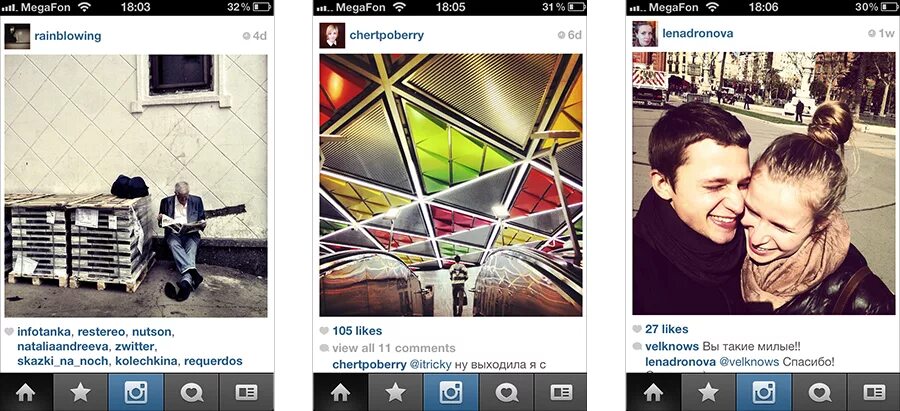Screen dimensions: 900x411
Task: Tap the rainblowing profile avatar
Action: [x=17, y=36]
